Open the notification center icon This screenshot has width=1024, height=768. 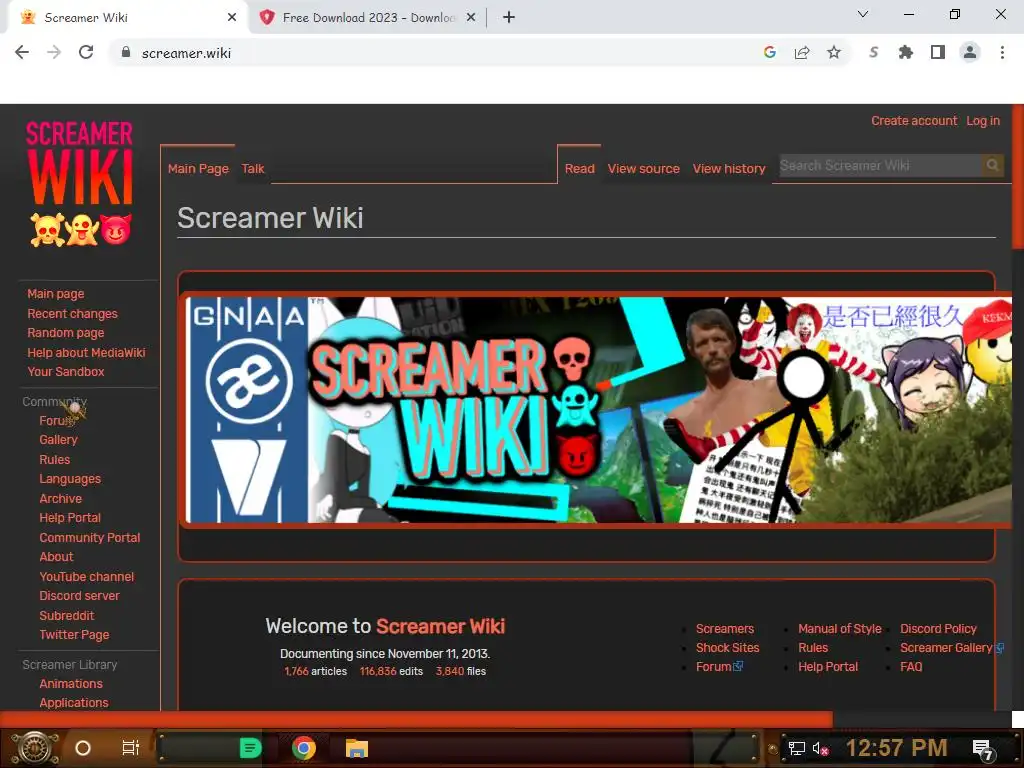pos(983,748)
